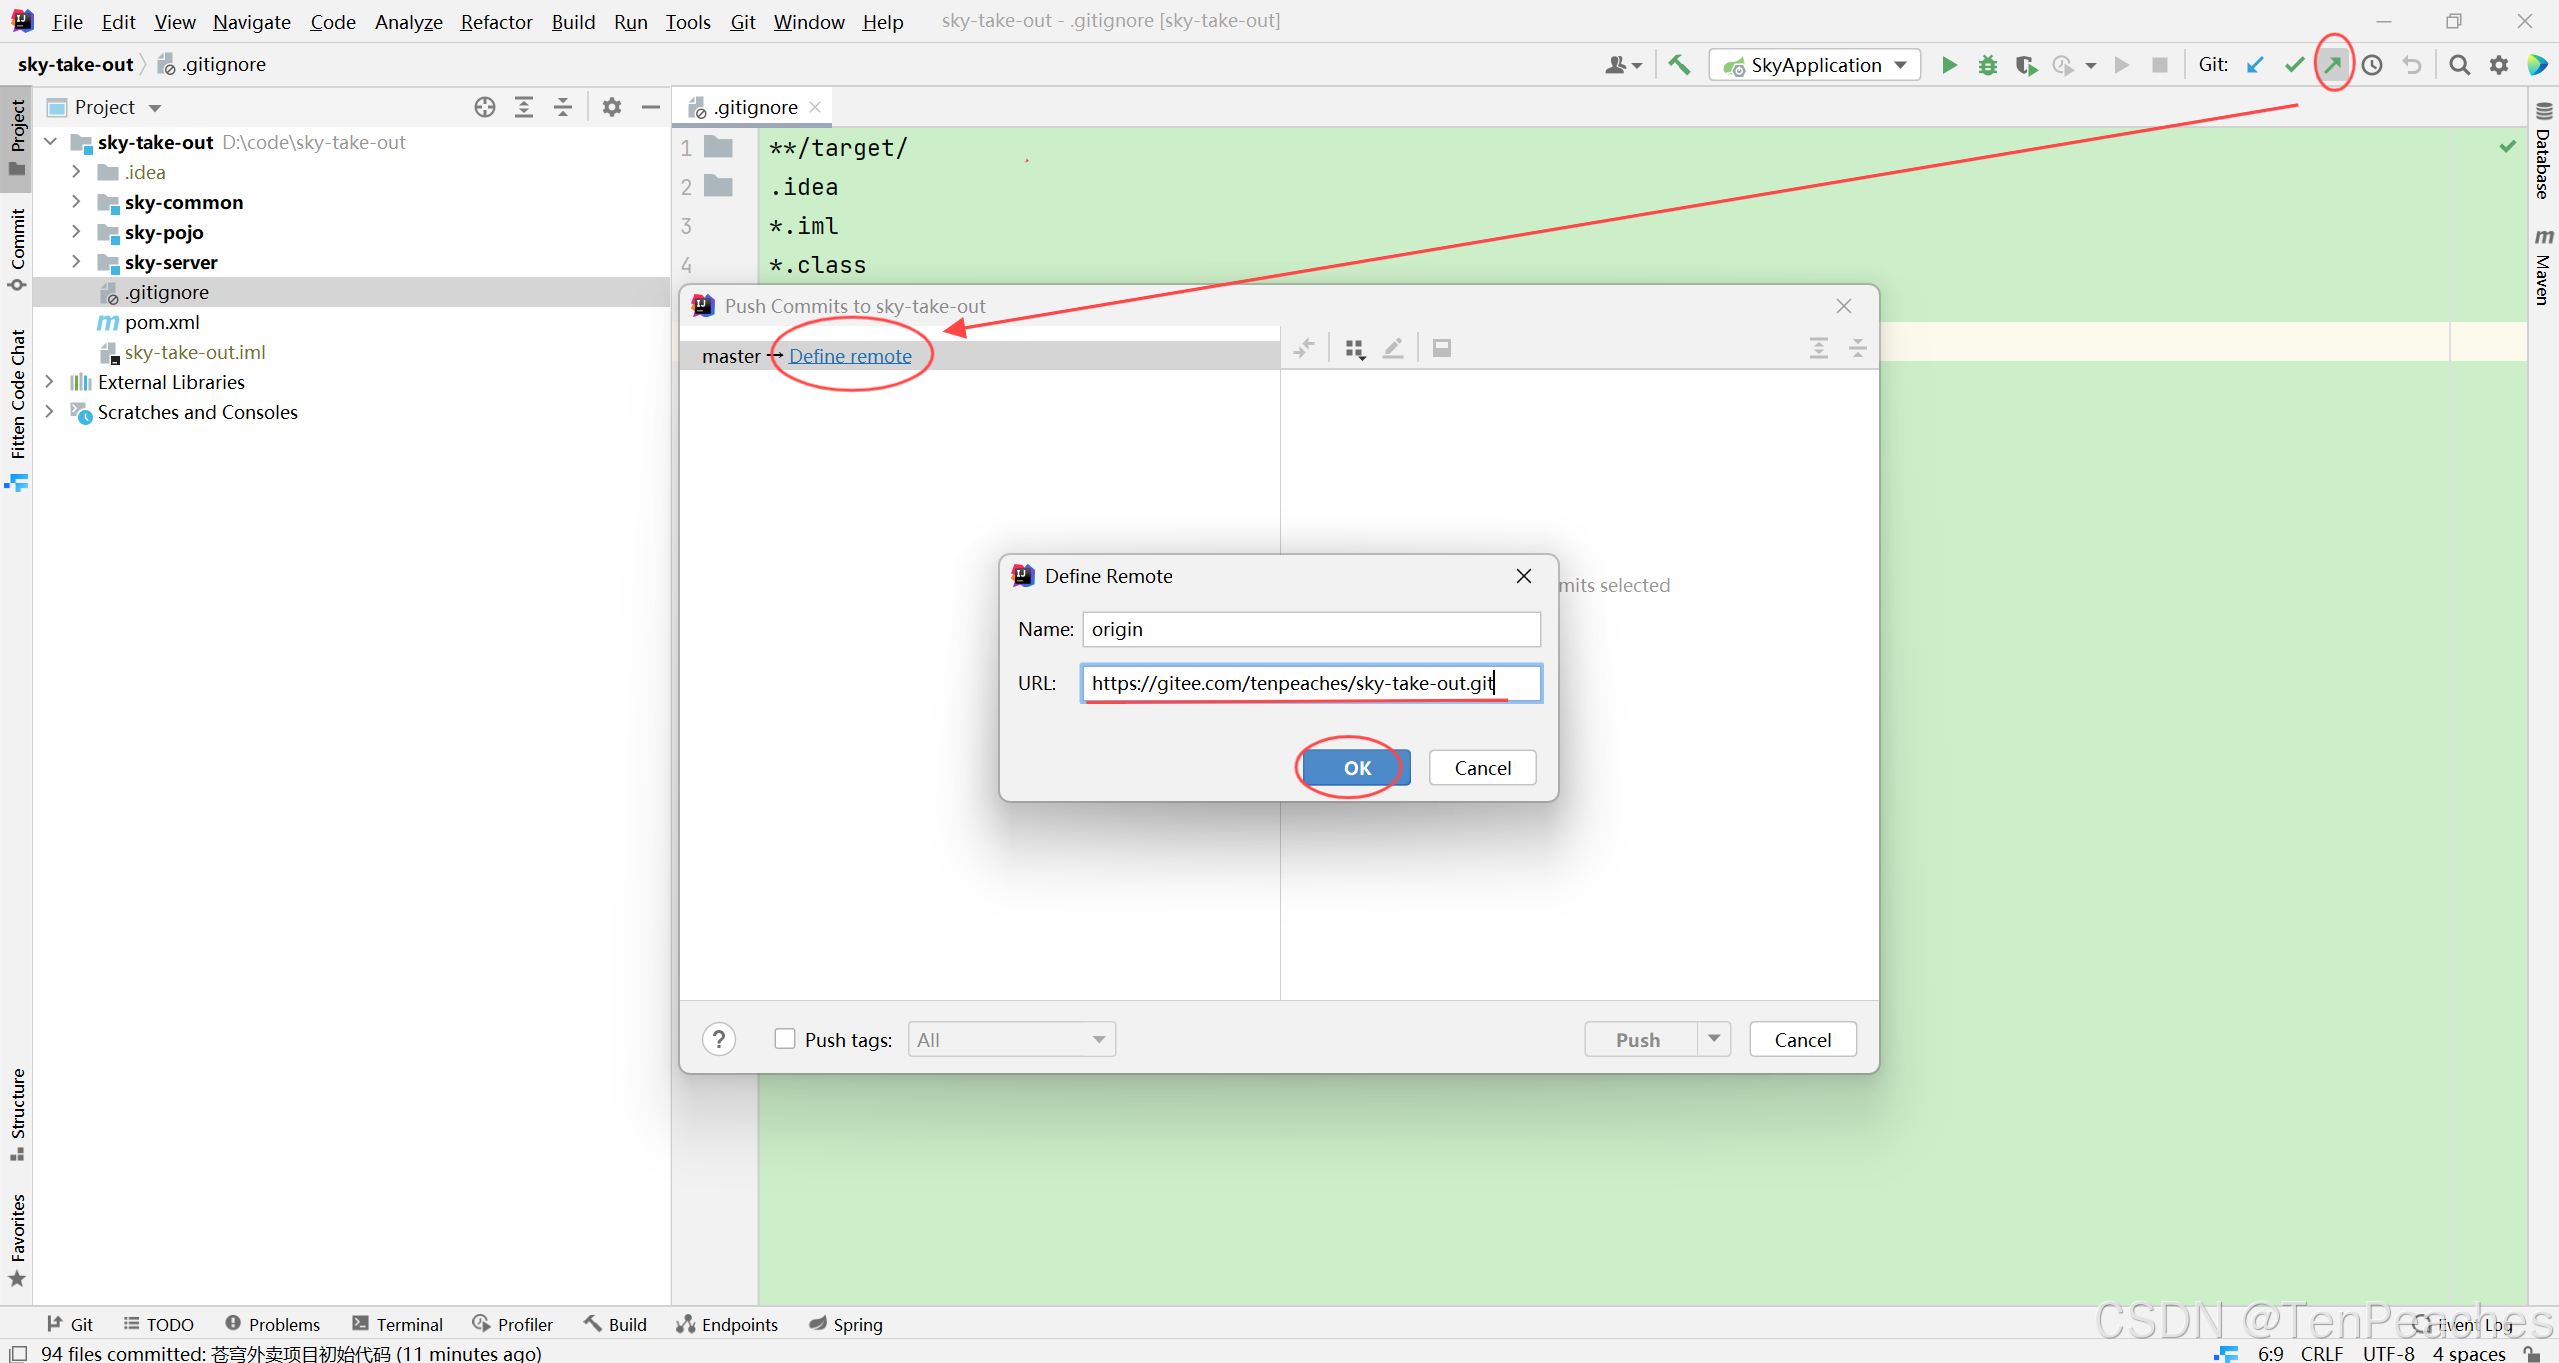The width and height of the screenshot is (2559, 1363).
Task: Open Git history clock icon
Action: 2372,65
